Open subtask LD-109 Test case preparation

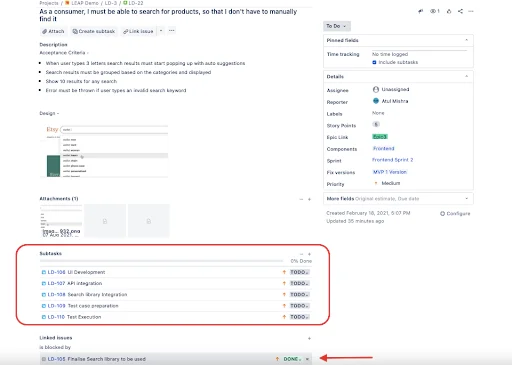point(83,306)
